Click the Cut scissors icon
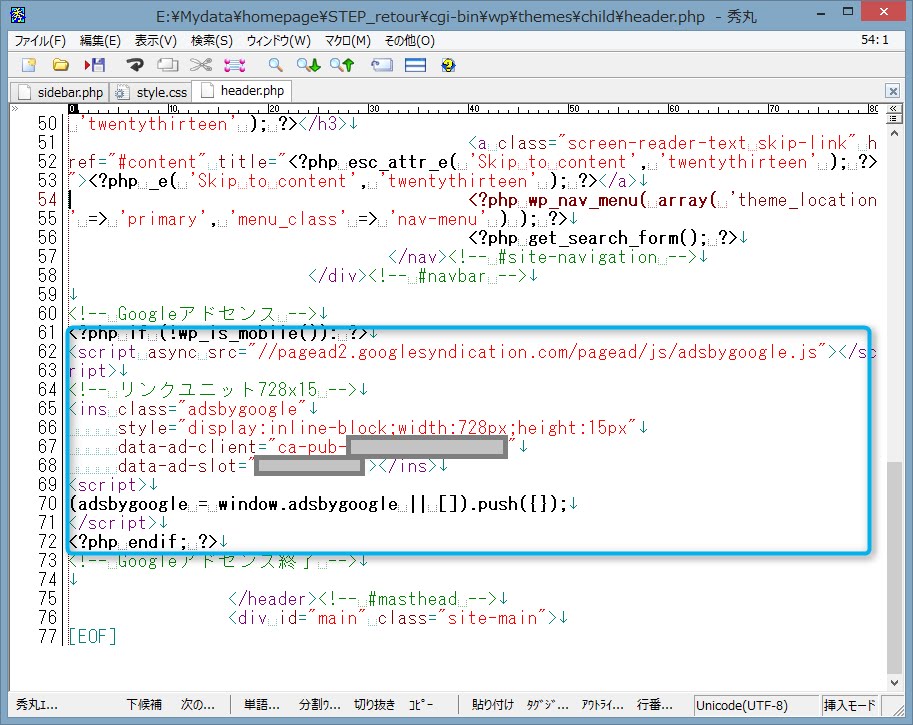This screenshot has width=913, height=725. click(201, 65)
